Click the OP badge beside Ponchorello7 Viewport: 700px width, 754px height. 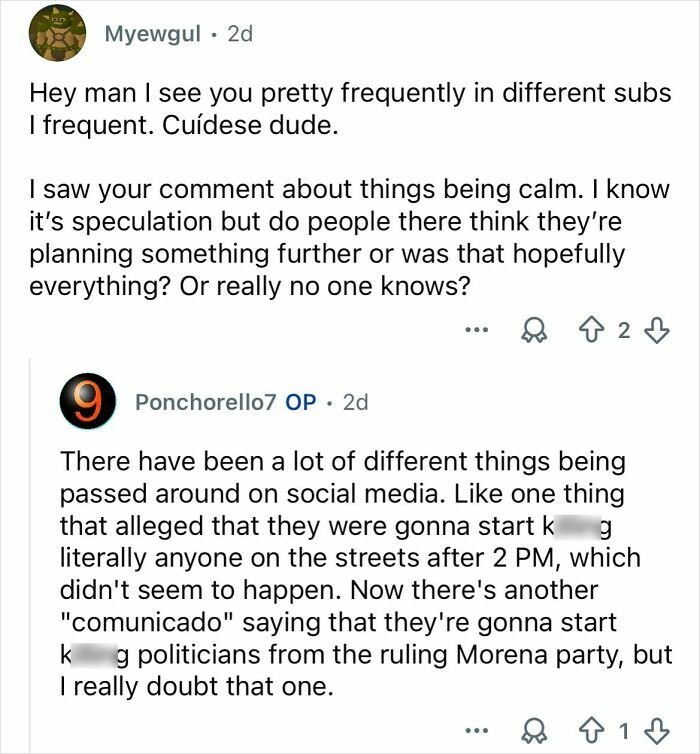pos(301,402)
